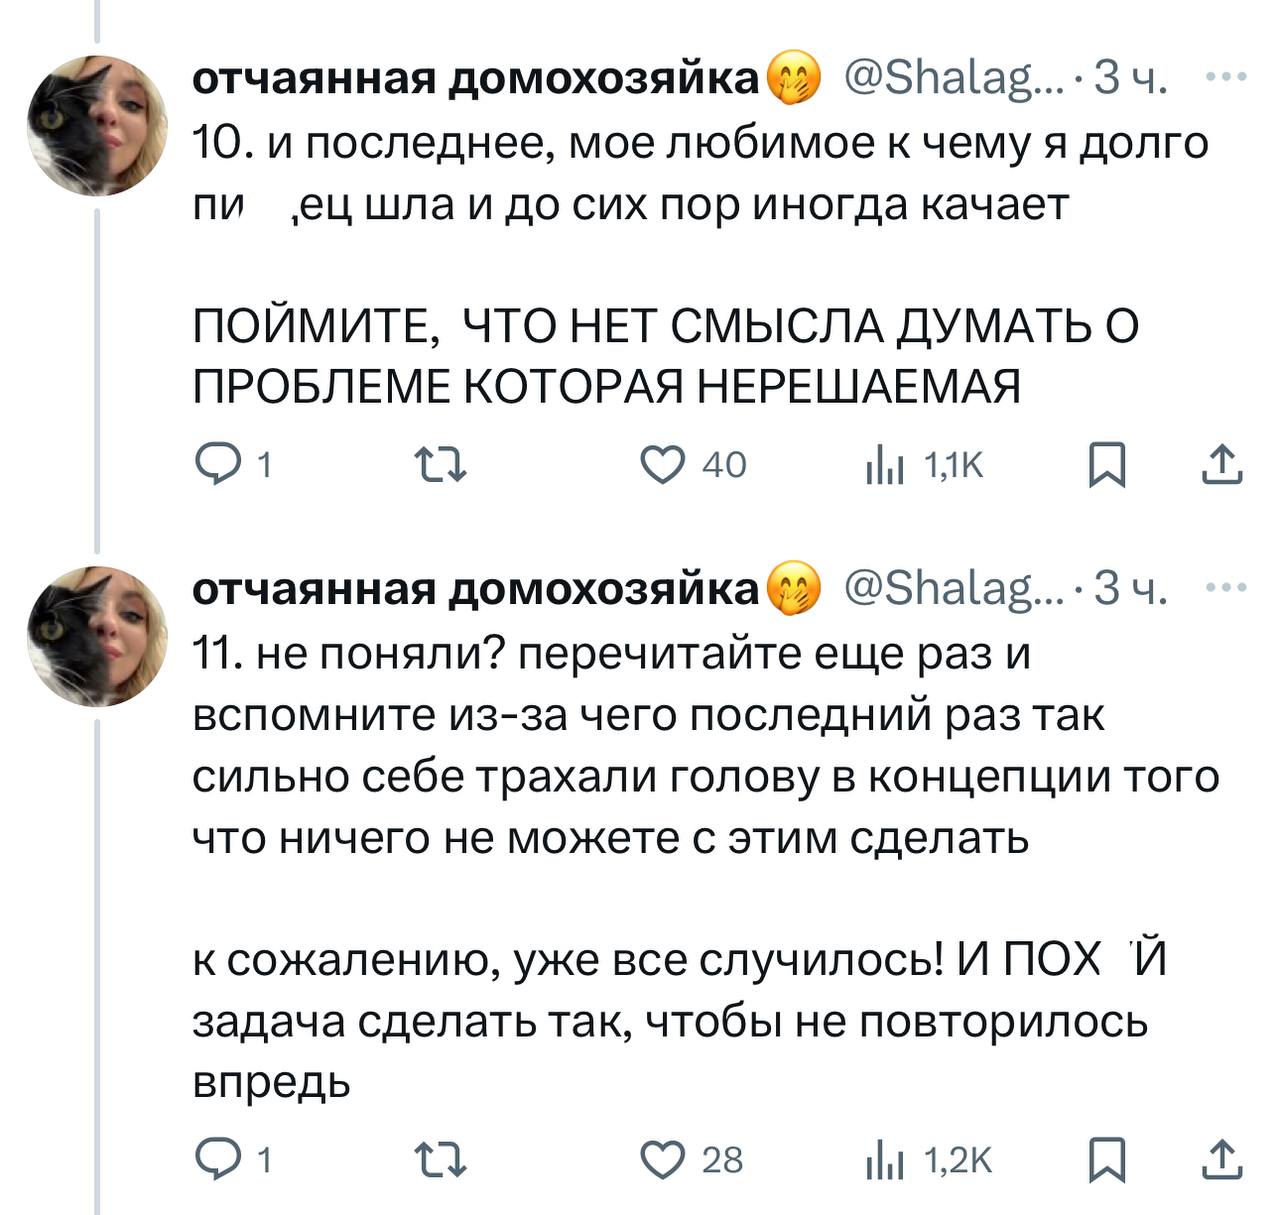This screenshot has width=1280, height=1215.
Task: Open profile avatar on tweet 11
Action: (x=97, y=636)
